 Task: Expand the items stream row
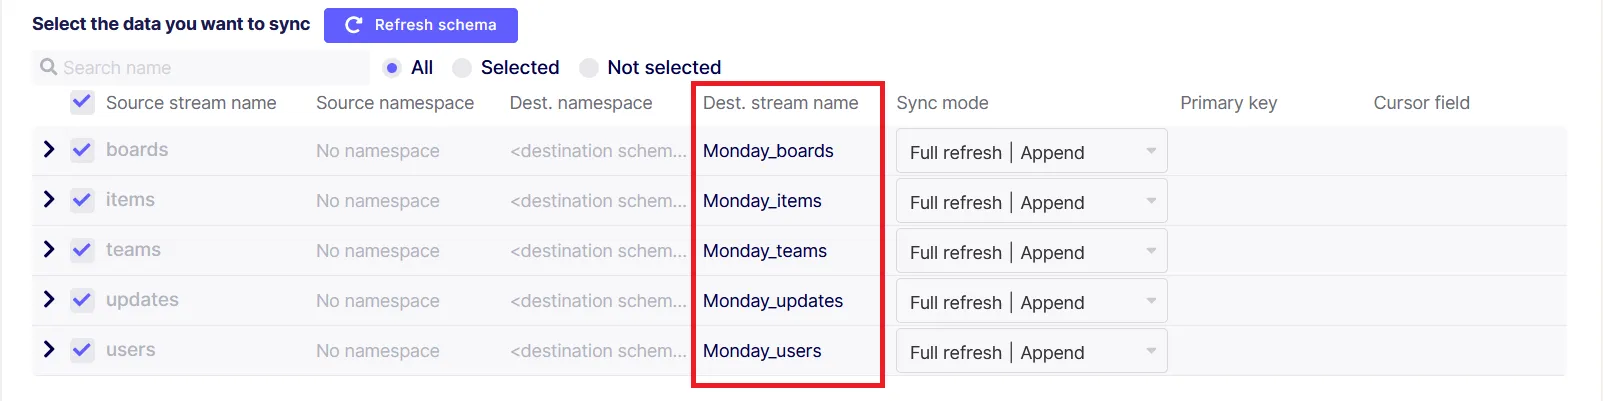click(x=48, y=199)
